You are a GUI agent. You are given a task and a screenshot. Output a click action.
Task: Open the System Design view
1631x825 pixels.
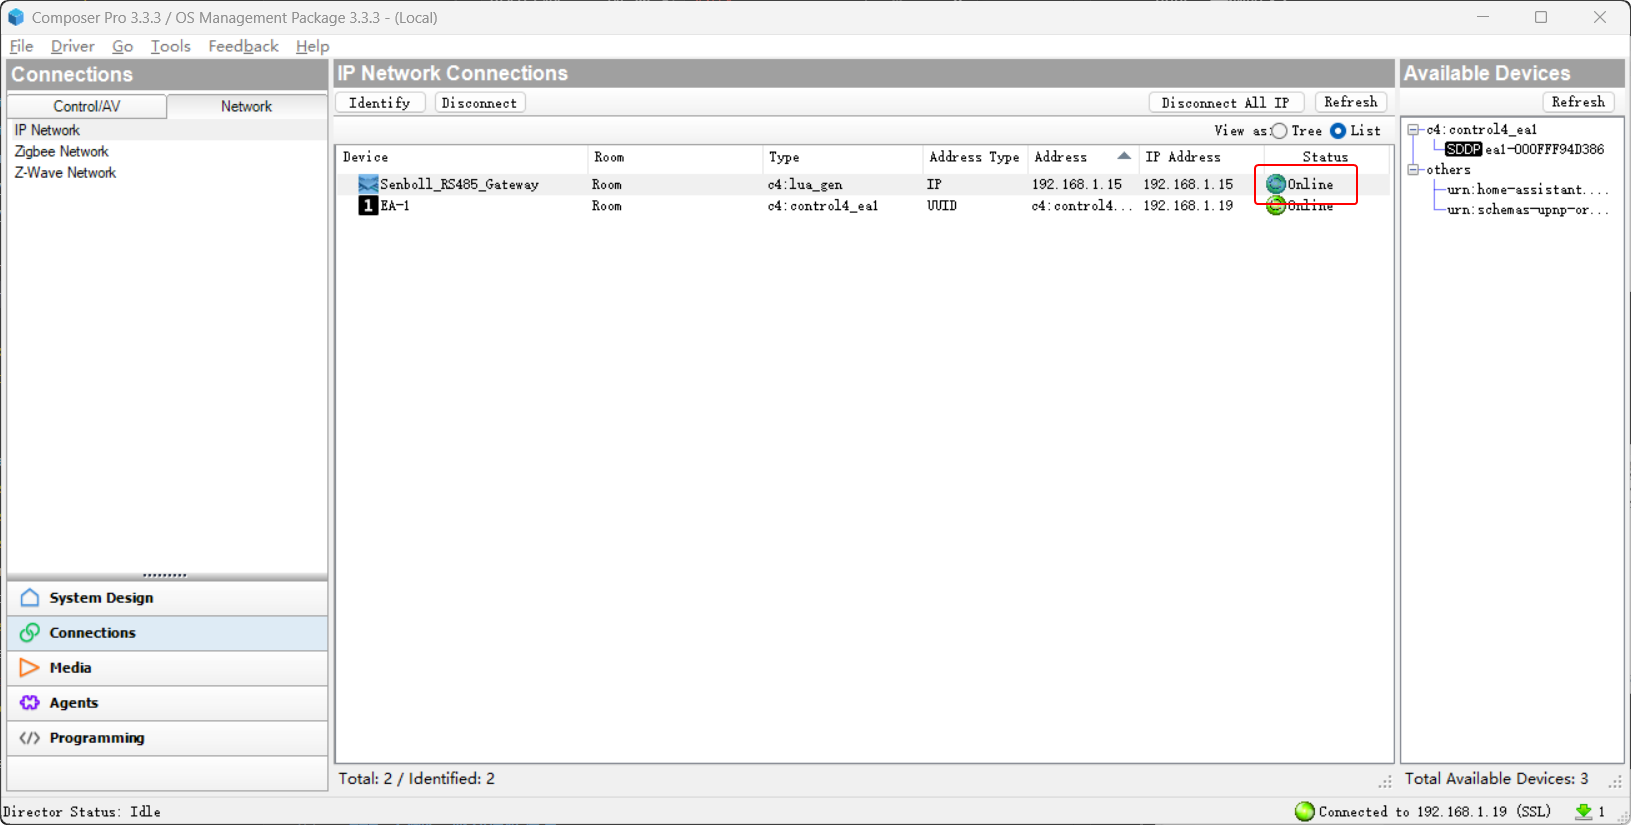pyautogui.click(x=167, y=598)
